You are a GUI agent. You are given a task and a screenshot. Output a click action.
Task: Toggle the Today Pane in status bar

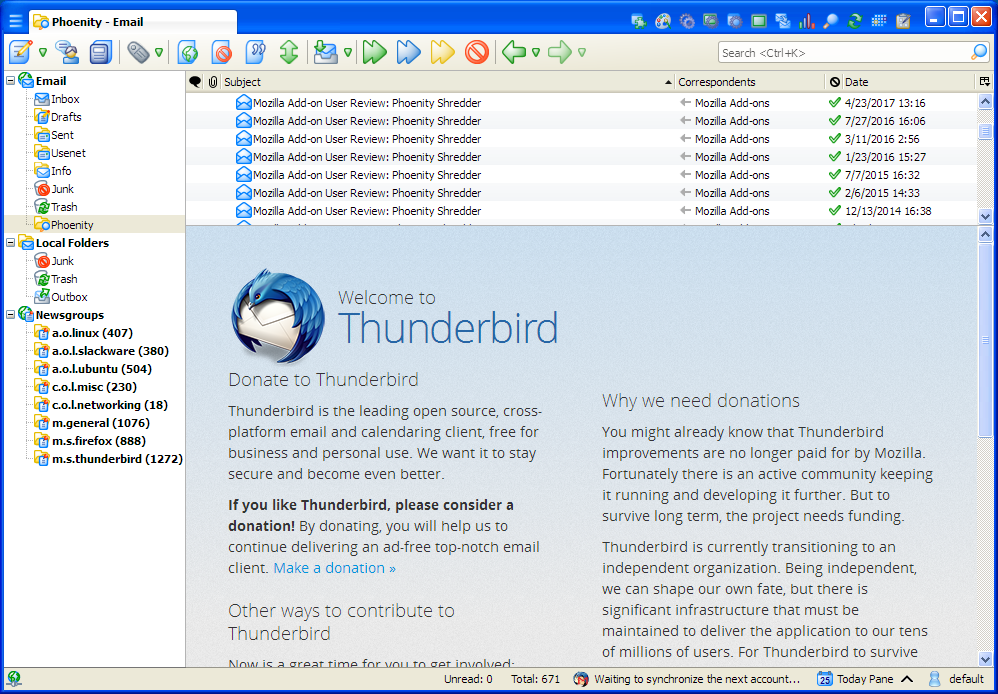click(866, 679)
